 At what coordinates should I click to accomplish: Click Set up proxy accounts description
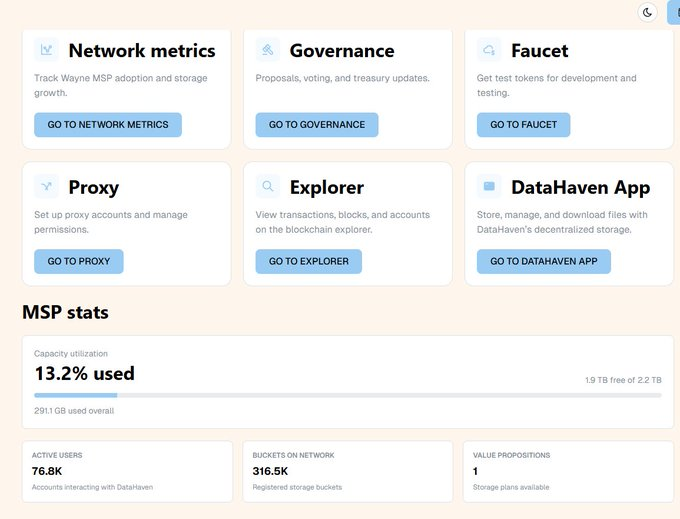[x=111, y=222]
